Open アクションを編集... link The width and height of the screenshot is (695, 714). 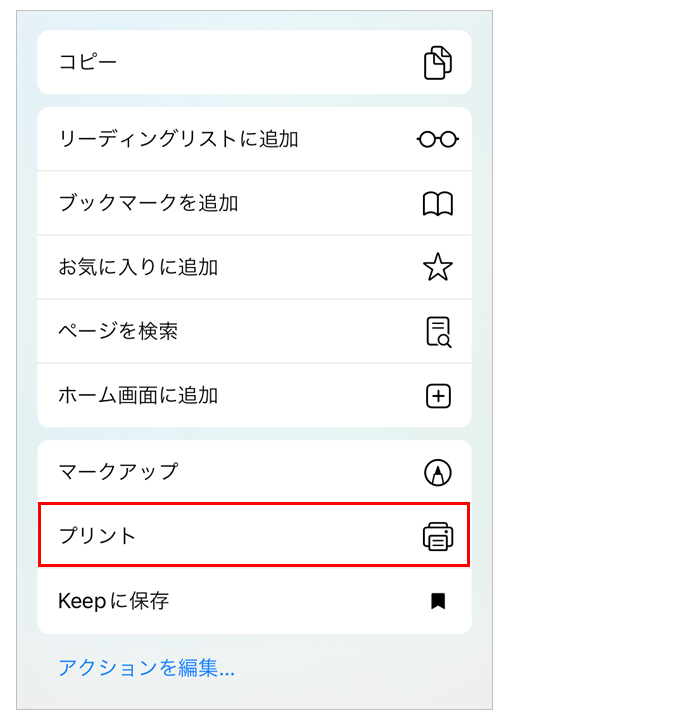(x=146, y=668)
